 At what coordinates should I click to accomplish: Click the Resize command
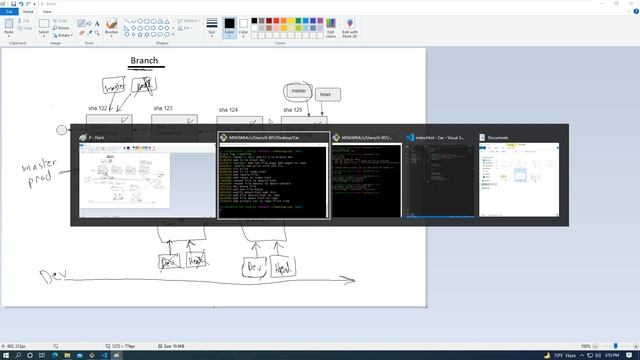[x=61, y=28]
